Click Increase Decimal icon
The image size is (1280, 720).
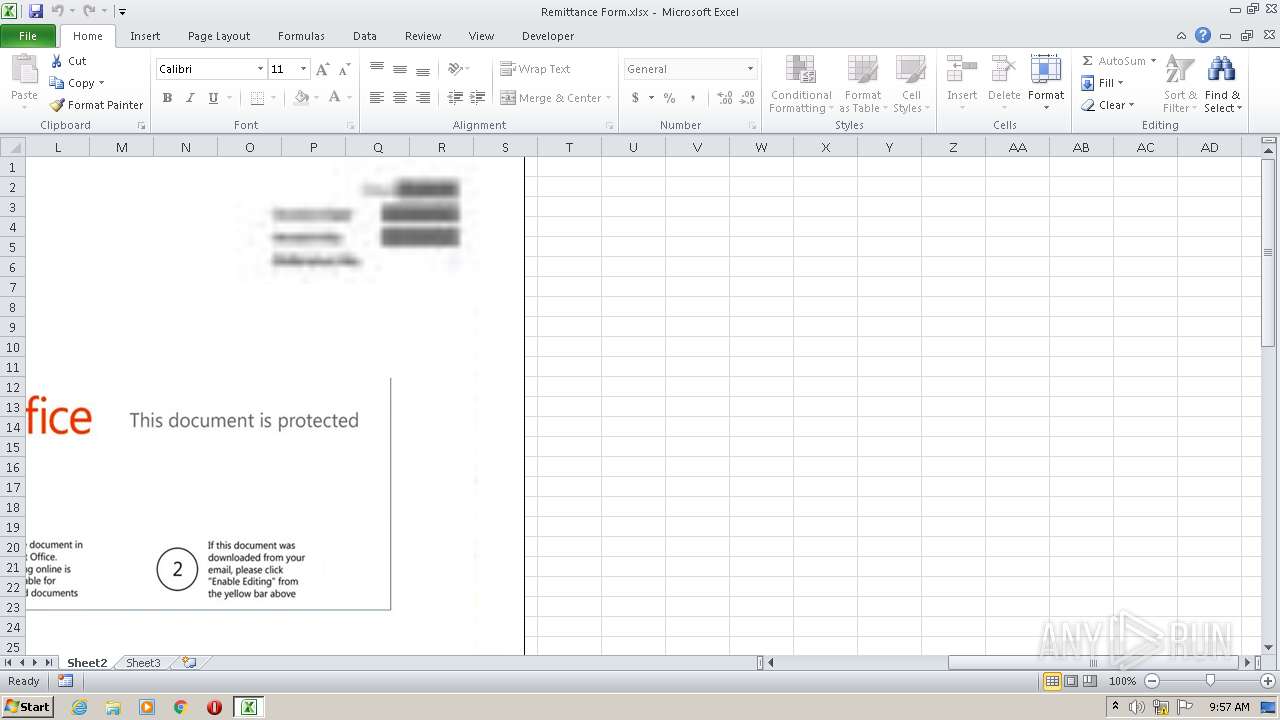tap(725, 98)
